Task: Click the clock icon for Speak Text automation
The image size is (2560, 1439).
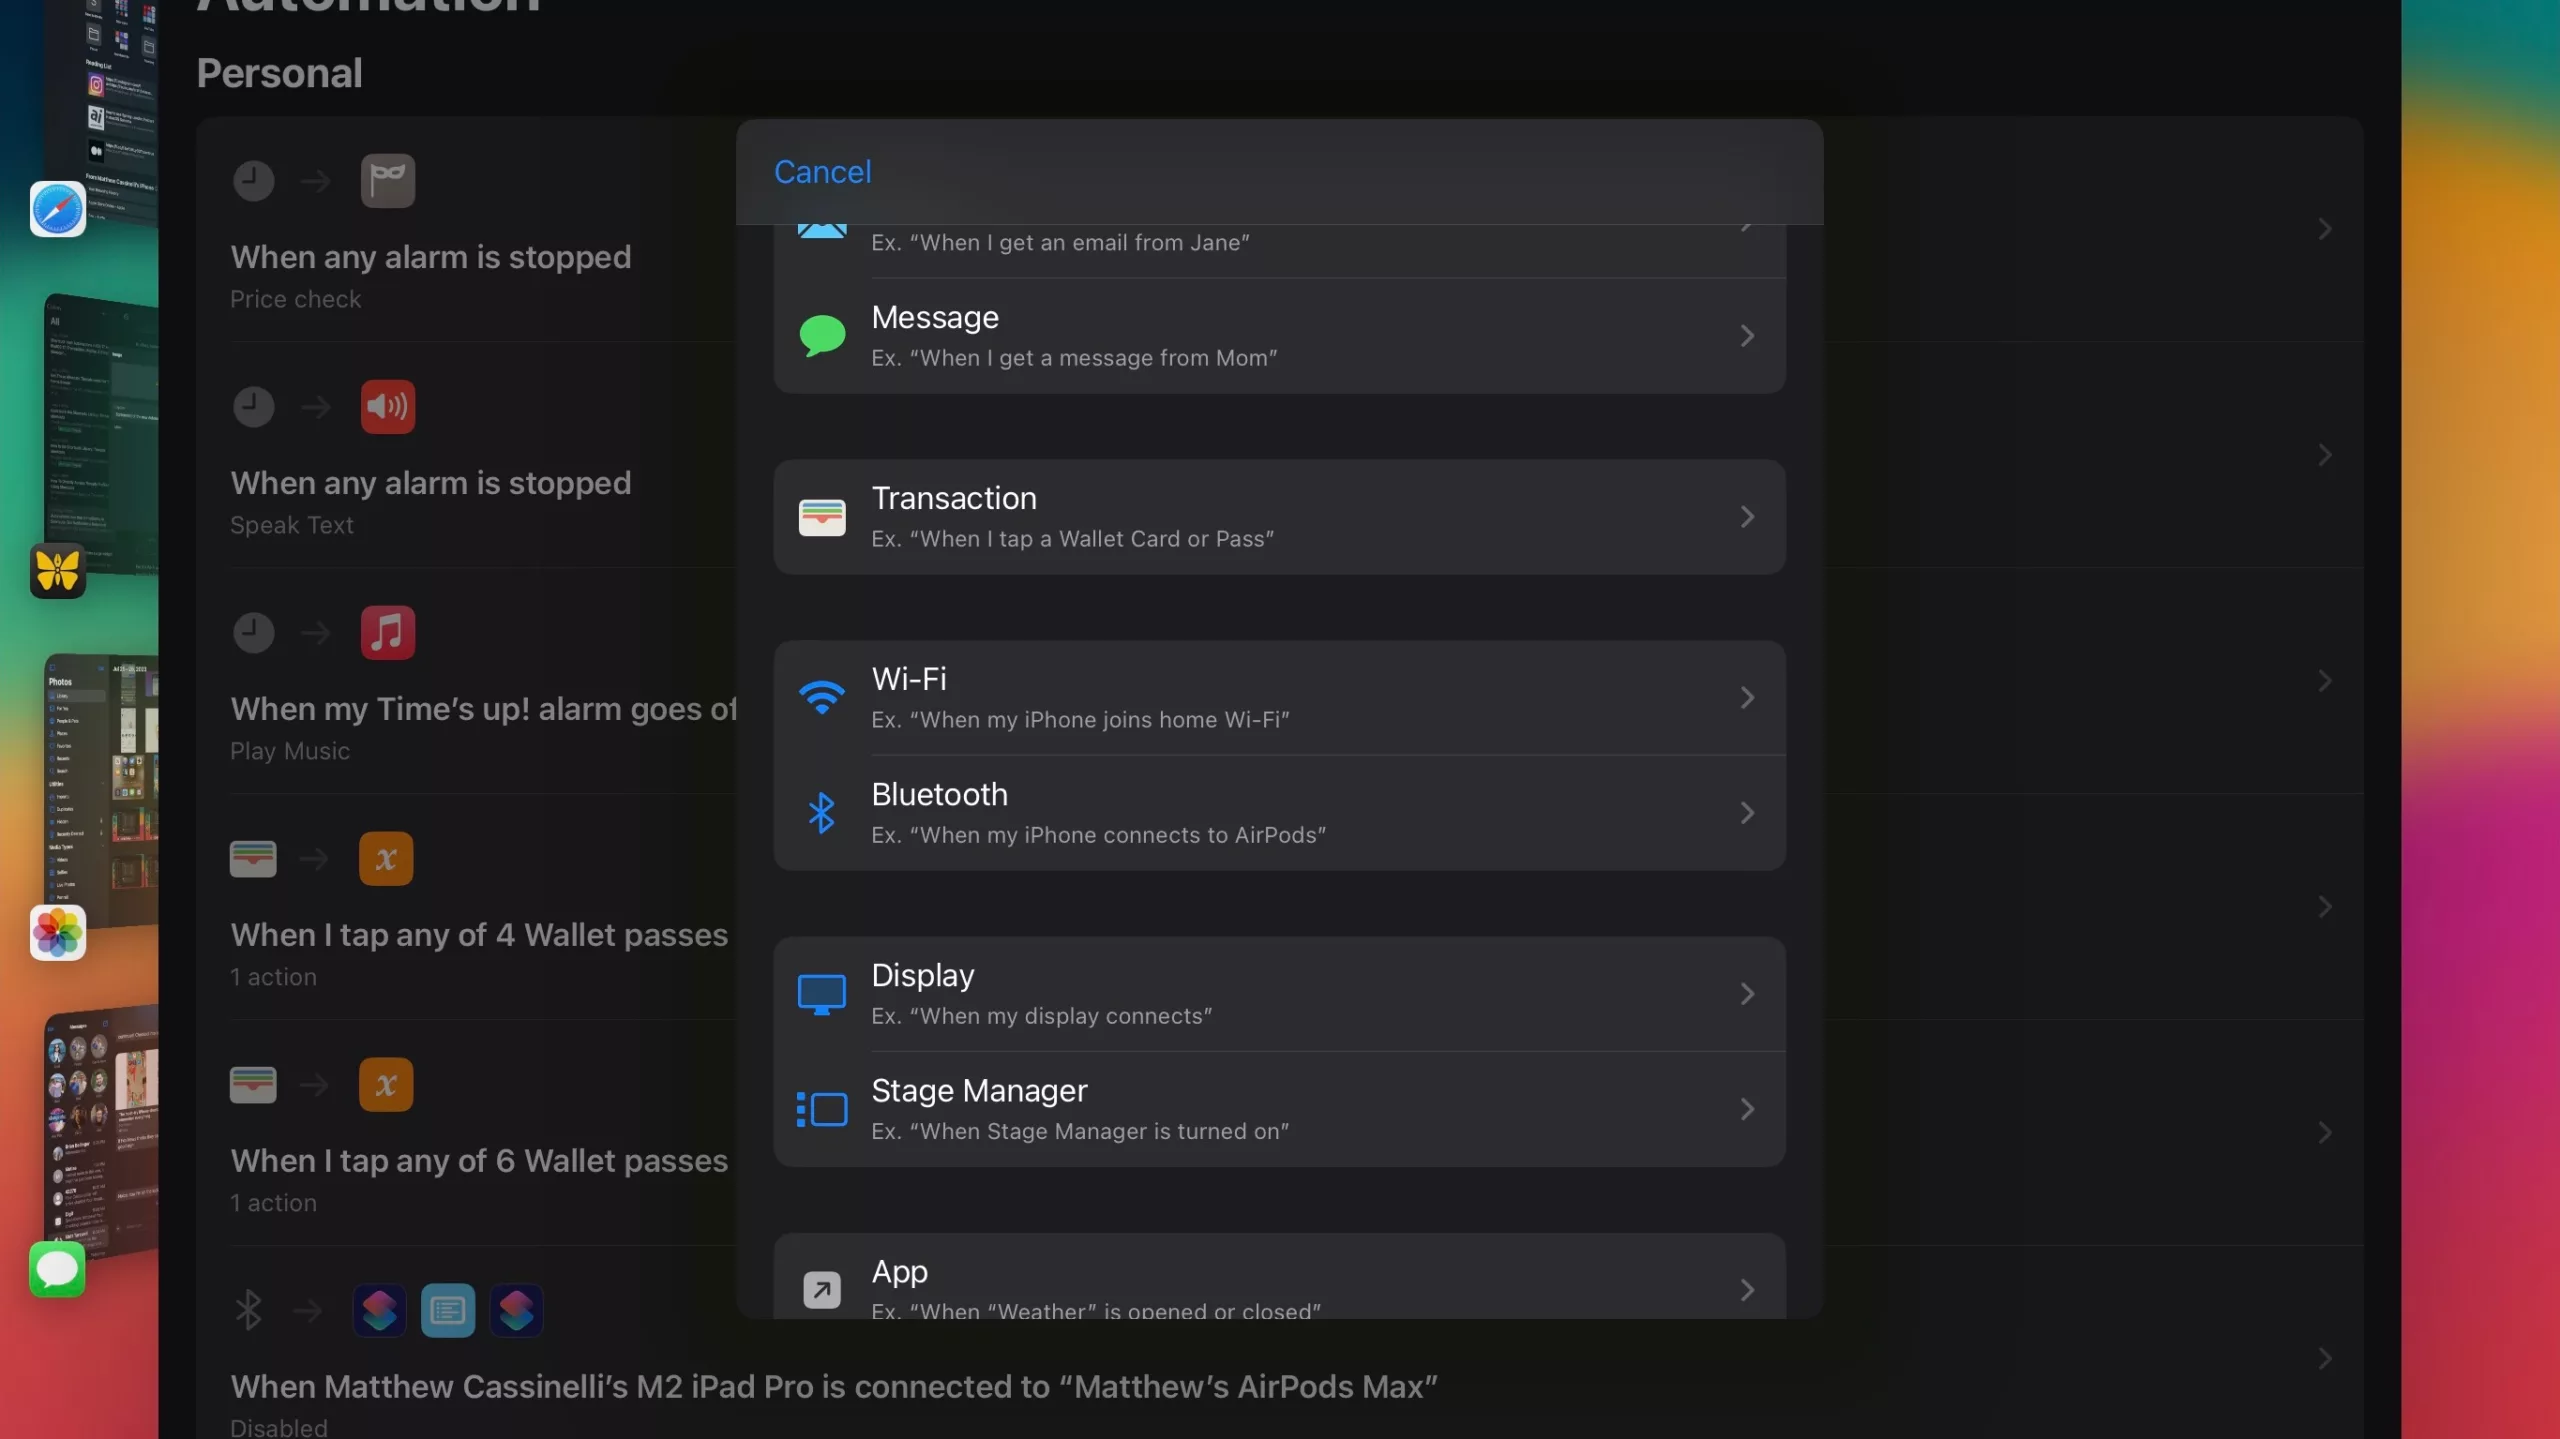Action: 254,407
